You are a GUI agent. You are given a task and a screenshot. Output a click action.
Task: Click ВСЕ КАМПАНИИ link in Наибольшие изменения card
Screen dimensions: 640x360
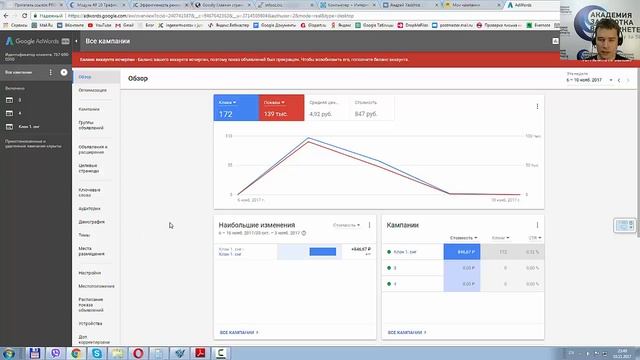[x=239, y=333]
